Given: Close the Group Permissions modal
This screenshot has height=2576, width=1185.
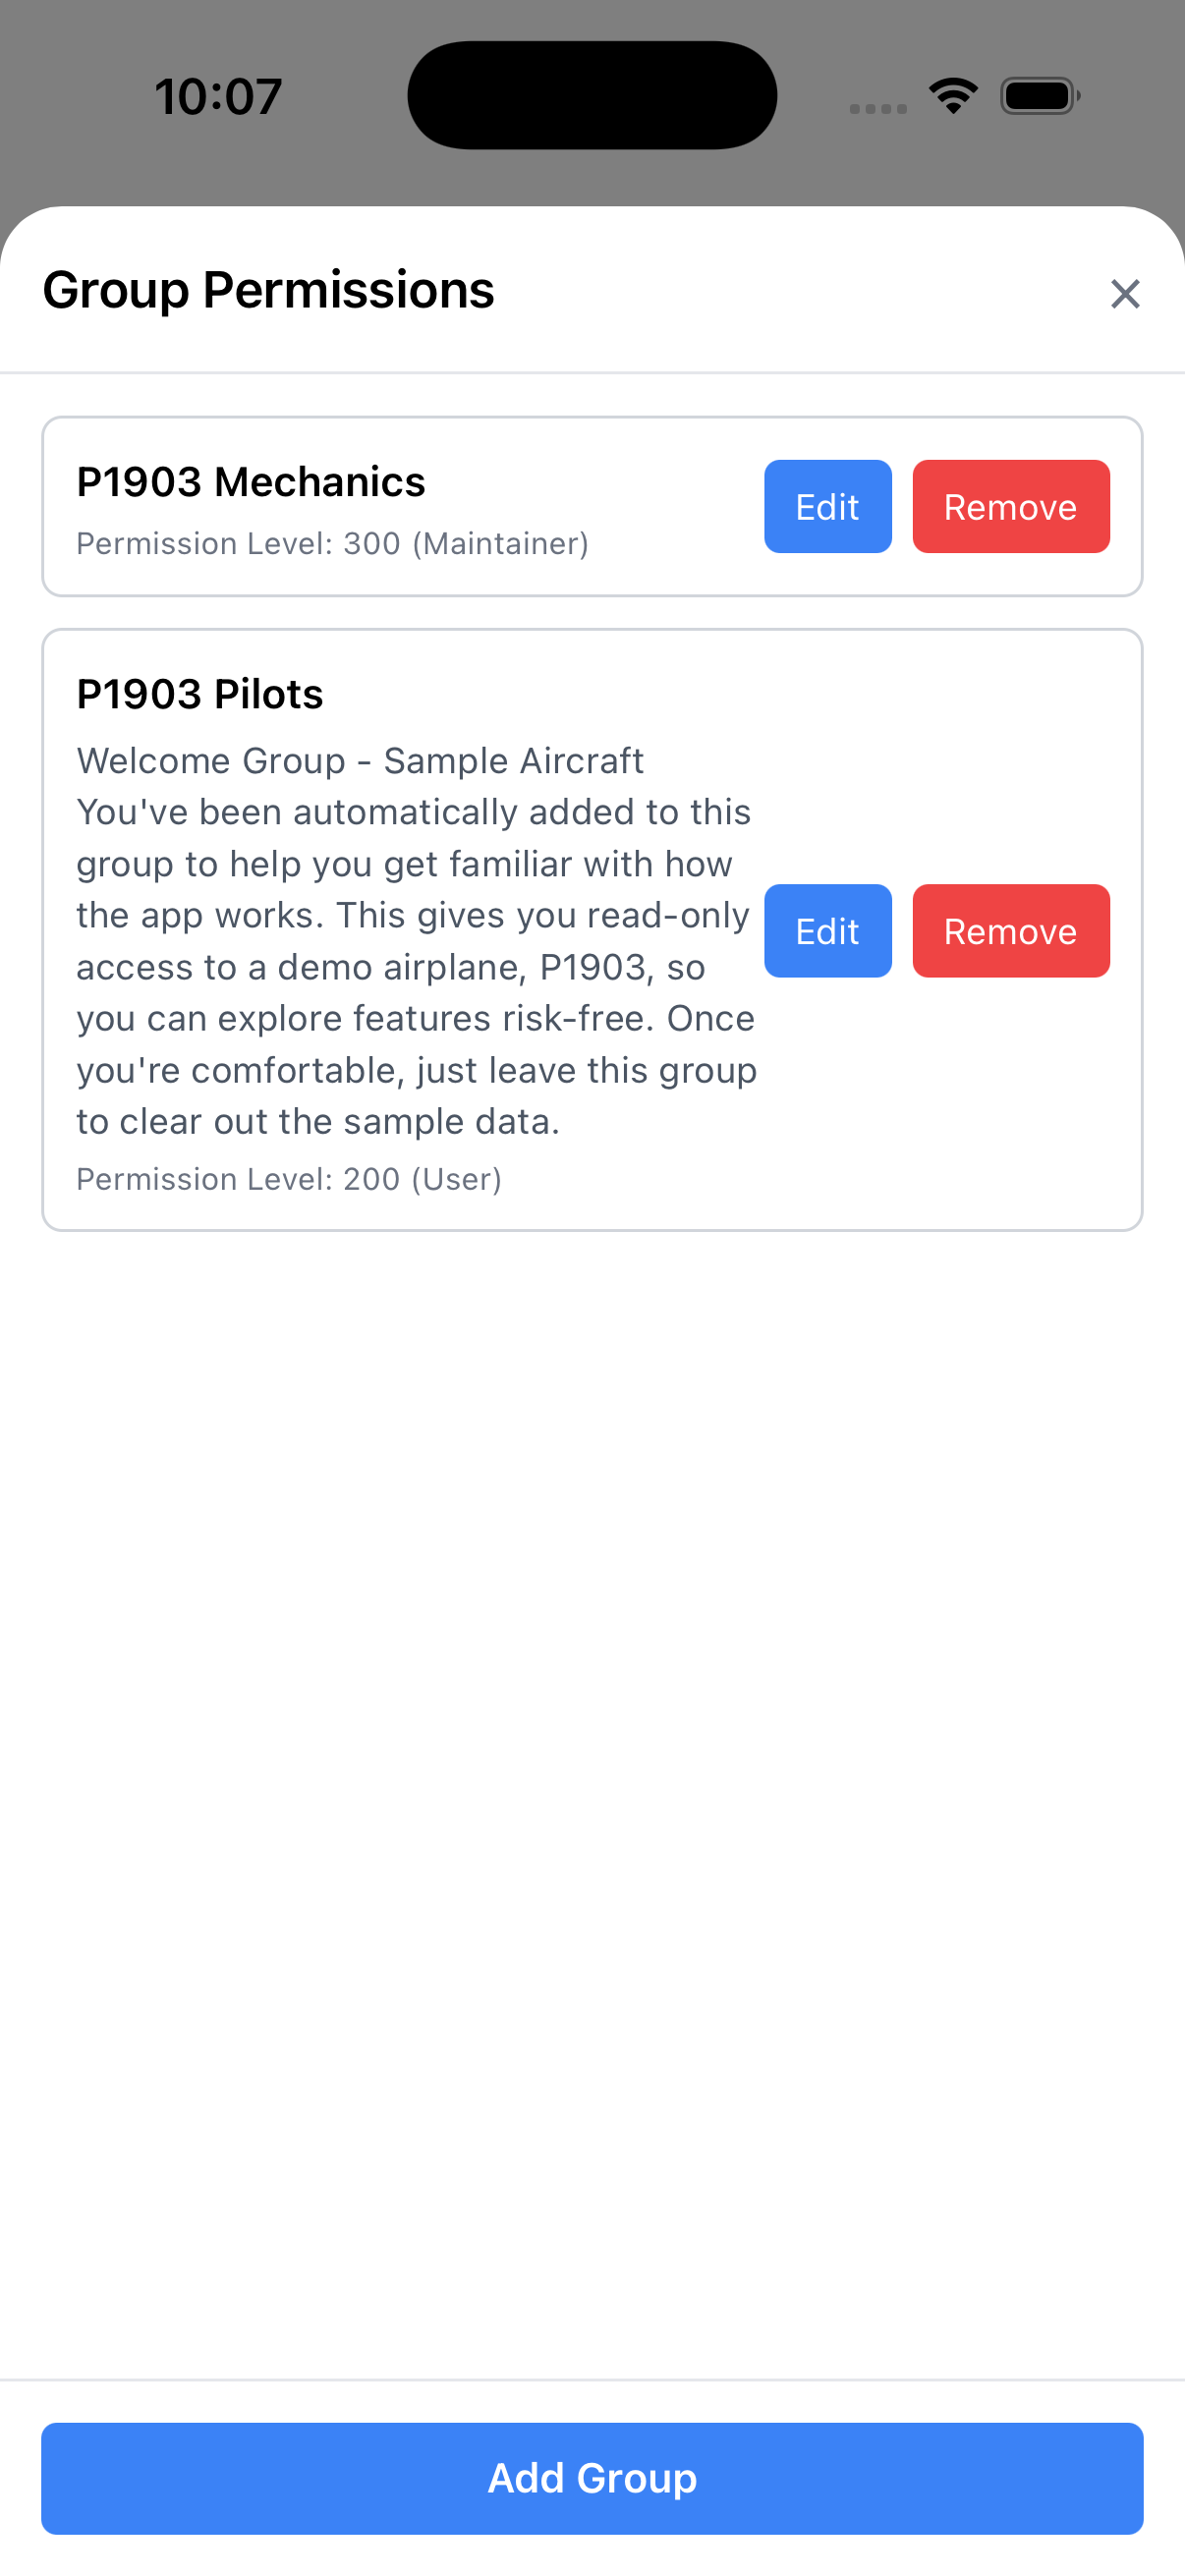Looking at the screenshot, I should pyautogui.click(x=1124, y=293).
